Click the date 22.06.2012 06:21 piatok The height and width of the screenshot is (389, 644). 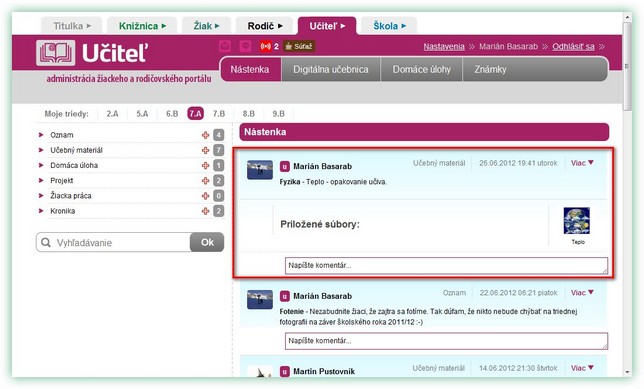pyautogui.click(x=518, y=293)
